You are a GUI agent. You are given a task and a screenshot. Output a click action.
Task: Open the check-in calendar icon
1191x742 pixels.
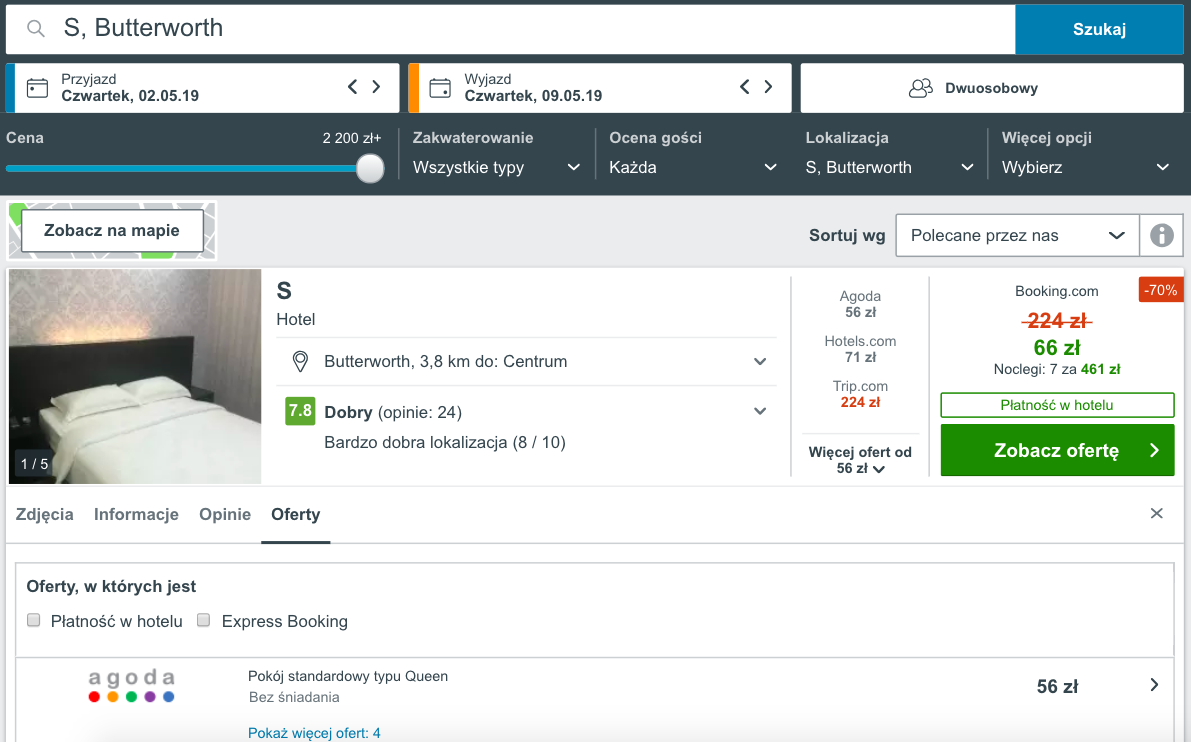click(x=37, y=88)
